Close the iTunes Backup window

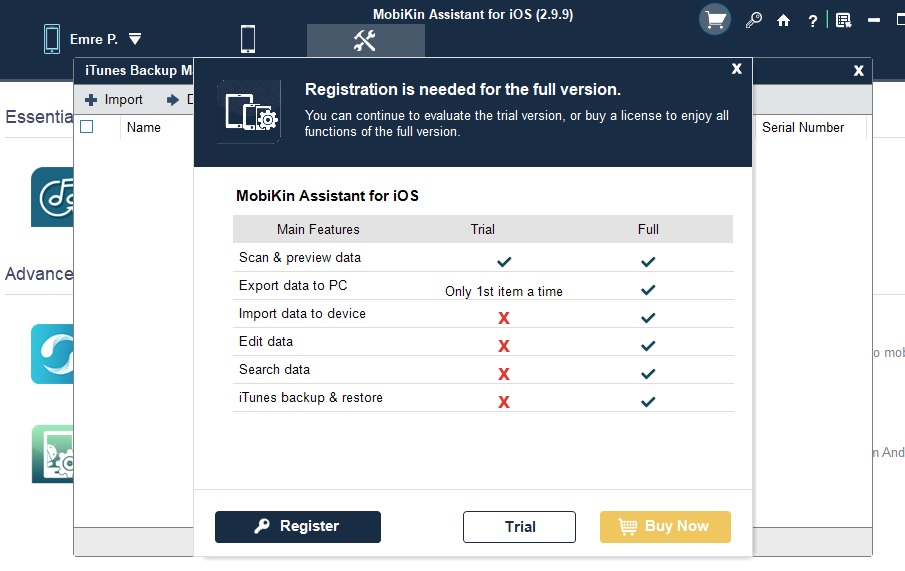(859, 70)
